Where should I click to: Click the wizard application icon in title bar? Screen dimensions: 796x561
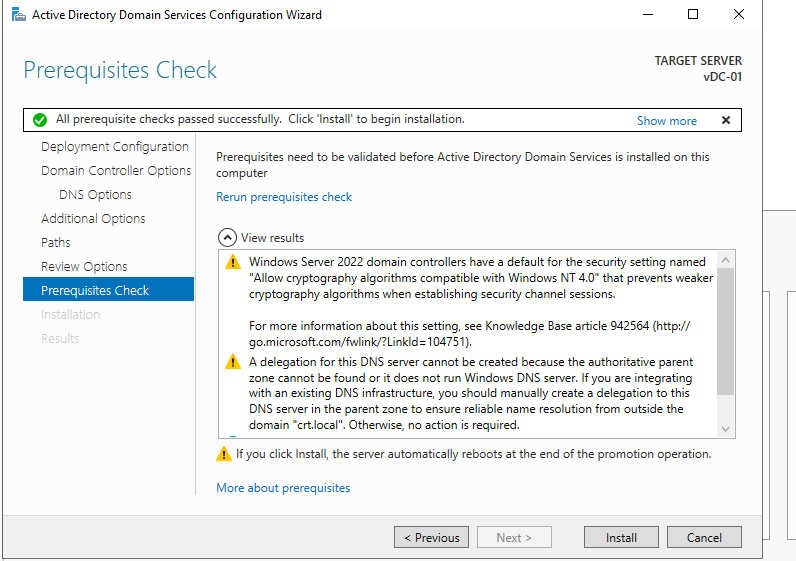(x=18, y=15)
